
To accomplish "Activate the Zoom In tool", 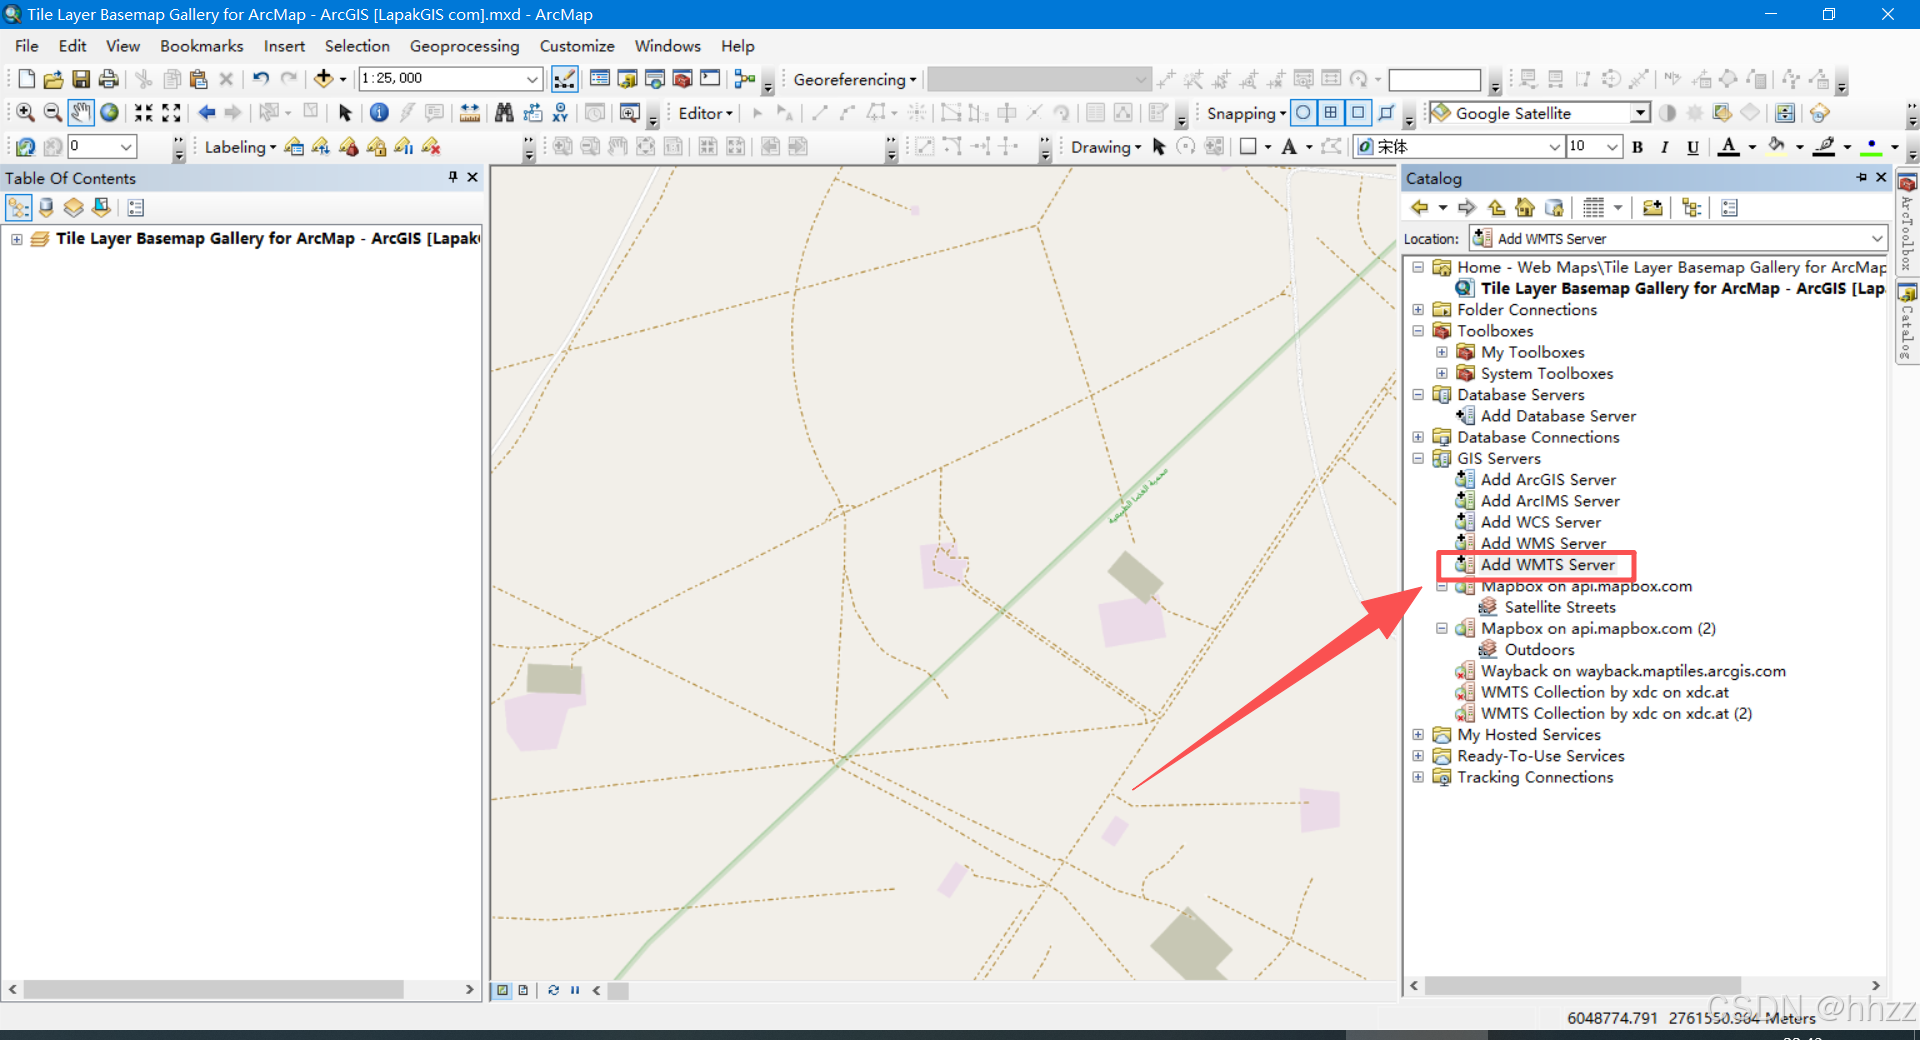I will point(26,112).
